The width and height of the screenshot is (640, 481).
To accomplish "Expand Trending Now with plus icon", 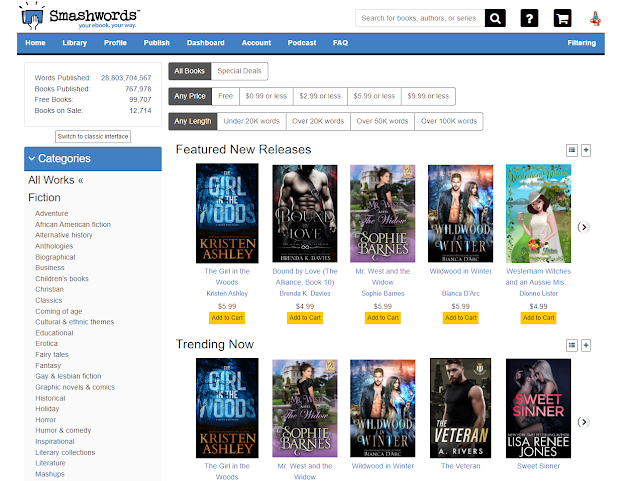I will 586,345.
